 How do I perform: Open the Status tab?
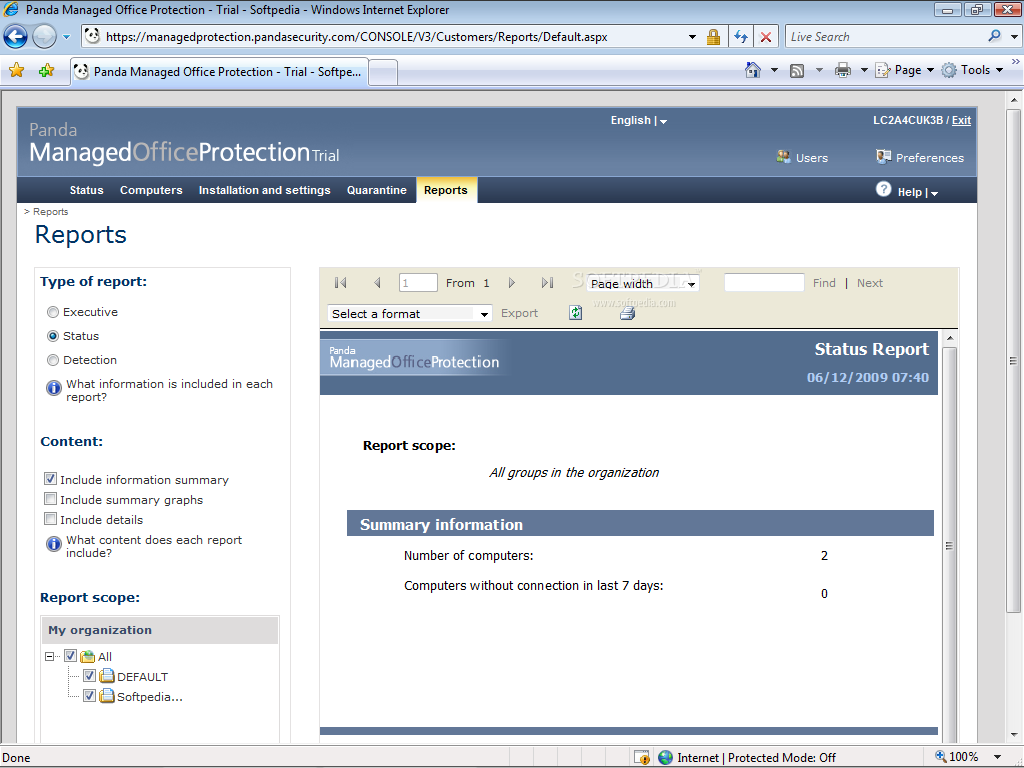[x=86, y=190]
